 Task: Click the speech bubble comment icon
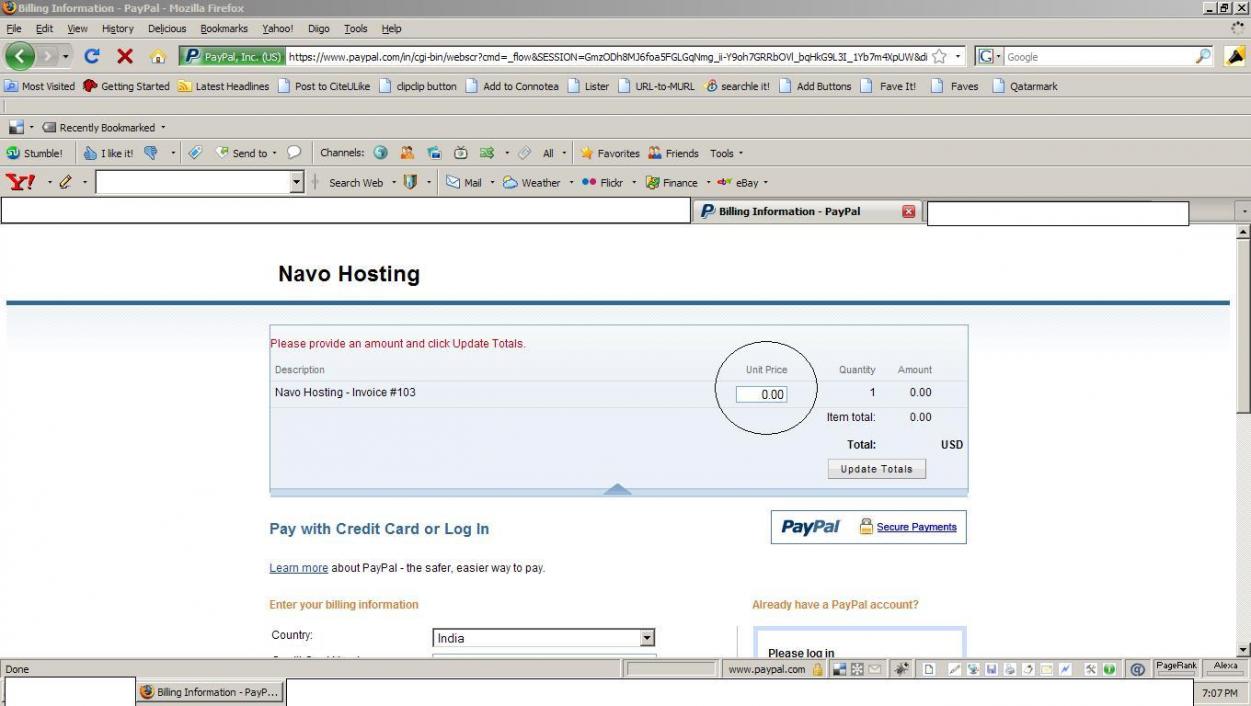tap(294, 153)
